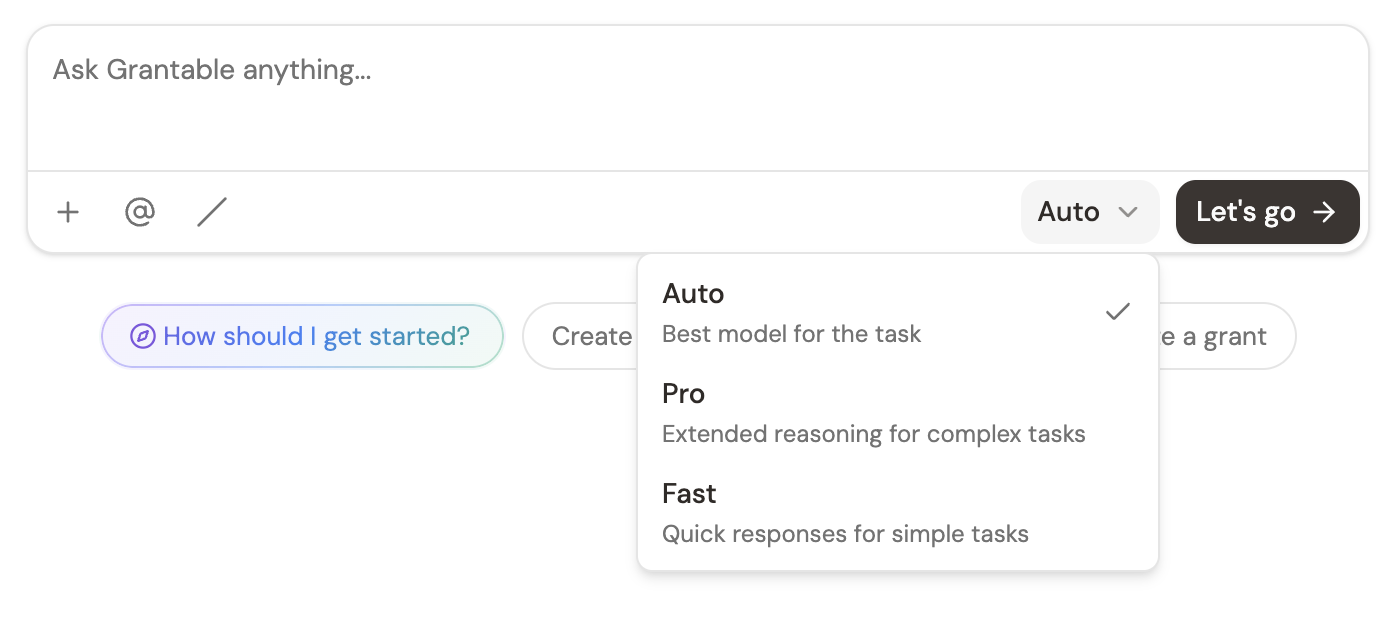Click 'Extended reasoning for complex tasks' text
Viewport: 1398px width, 640px height.
874,434
